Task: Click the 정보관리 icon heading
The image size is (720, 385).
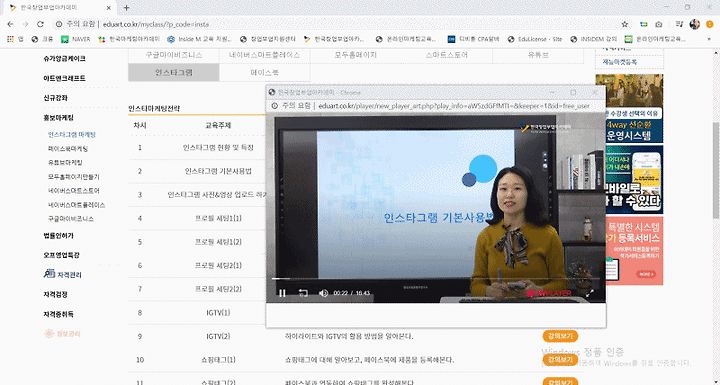Action: (62, 334)
